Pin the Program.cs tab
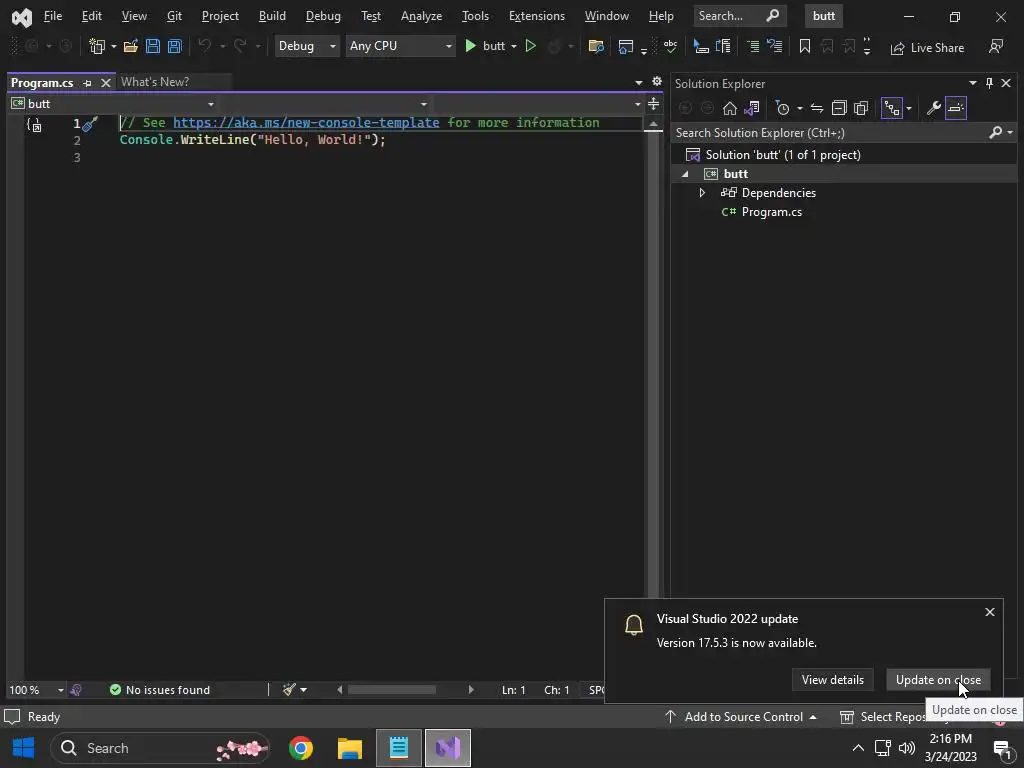 pyautogui.click(x=87, y=83)
